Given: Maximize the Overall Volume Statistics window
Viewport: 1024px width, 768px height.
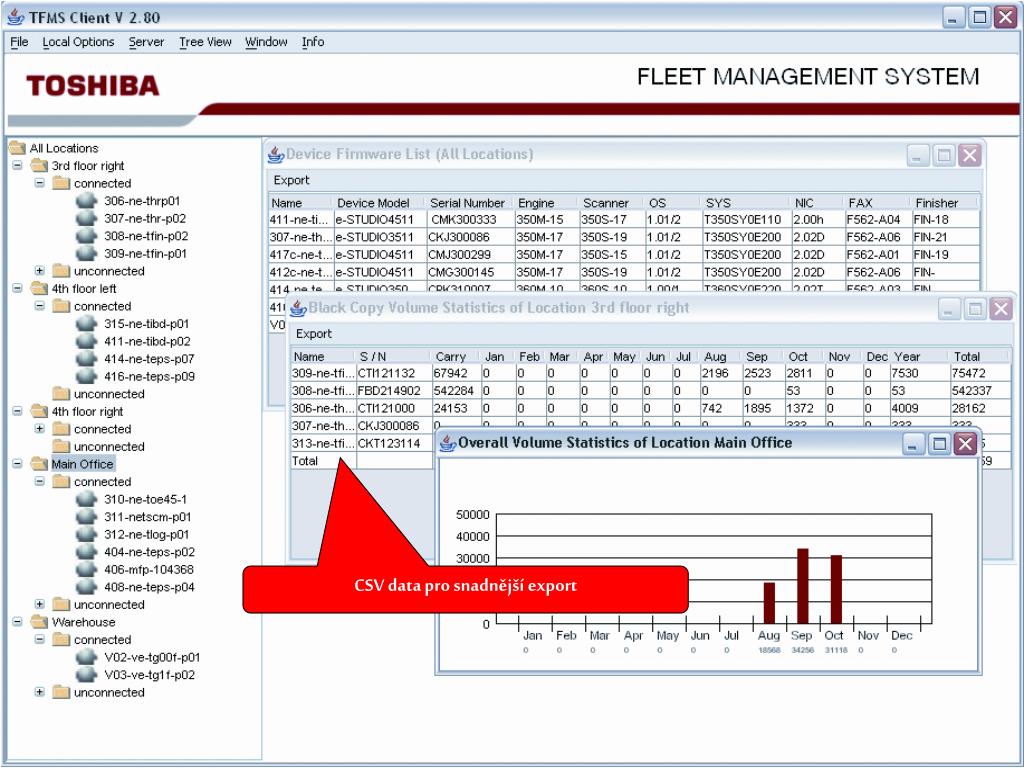Looking at the screenshot, I should 939,444.
